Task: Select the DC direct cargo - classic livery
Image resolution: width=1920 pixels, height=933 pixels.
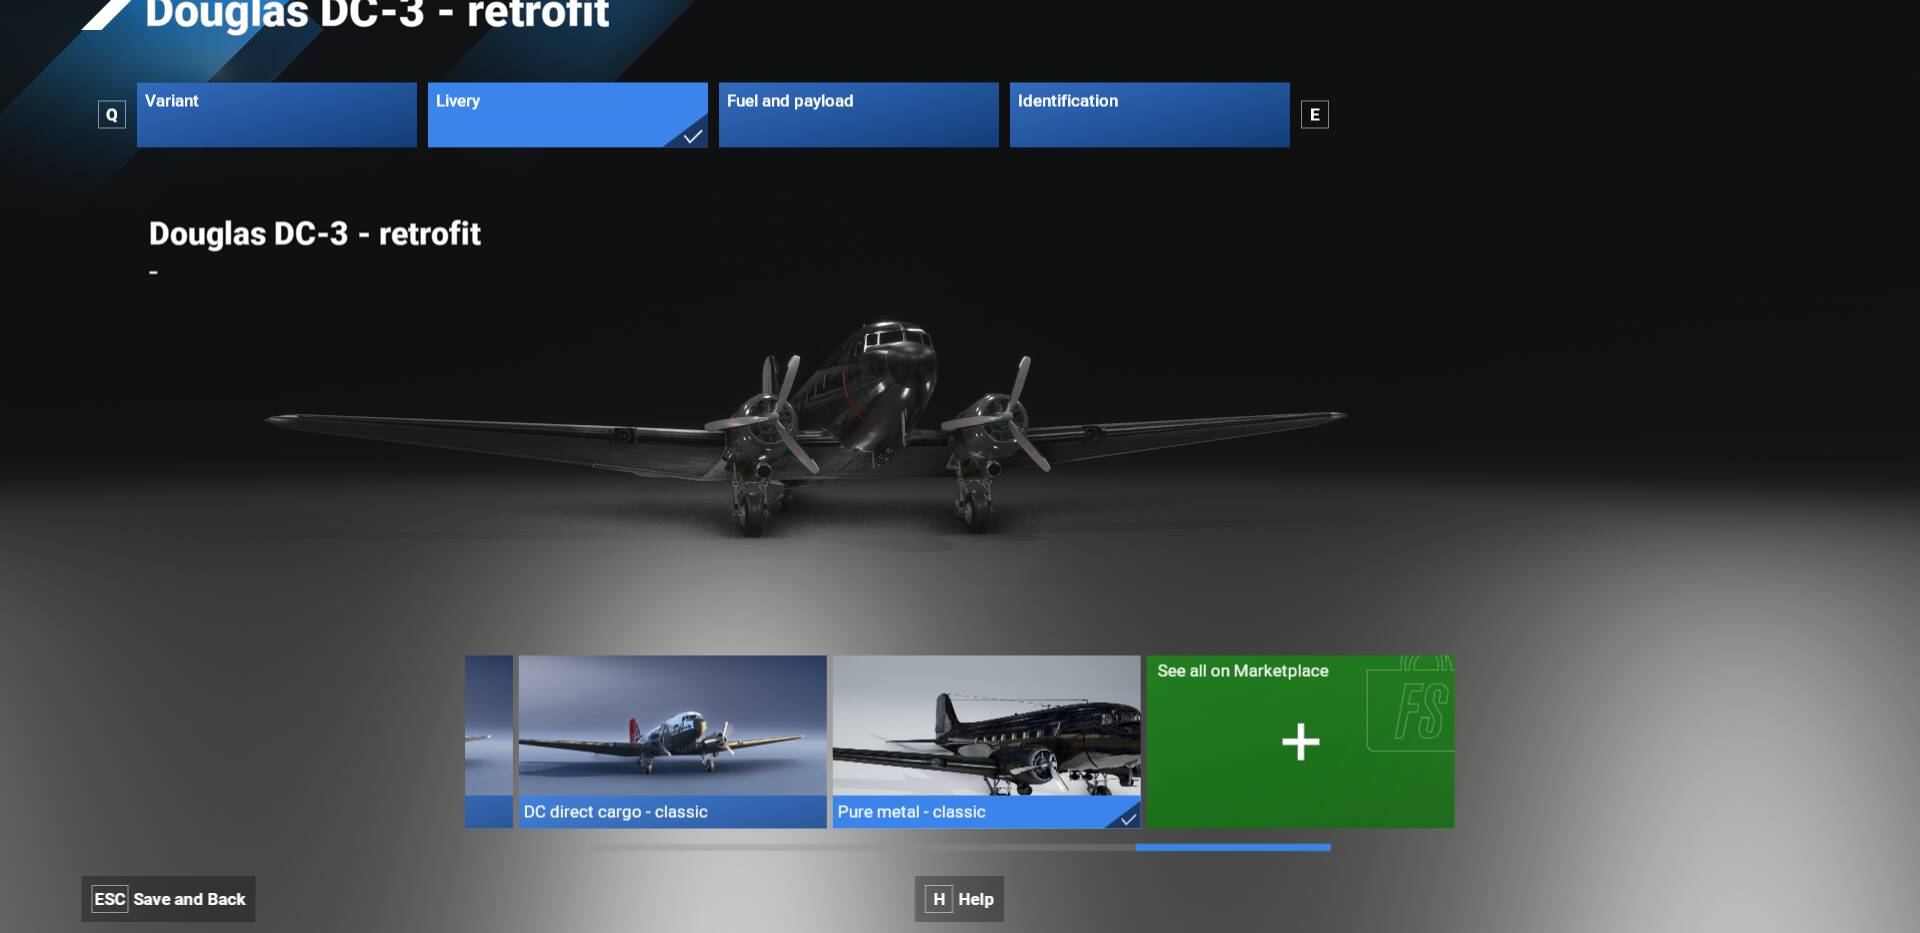Action: [x=673, y=742]
